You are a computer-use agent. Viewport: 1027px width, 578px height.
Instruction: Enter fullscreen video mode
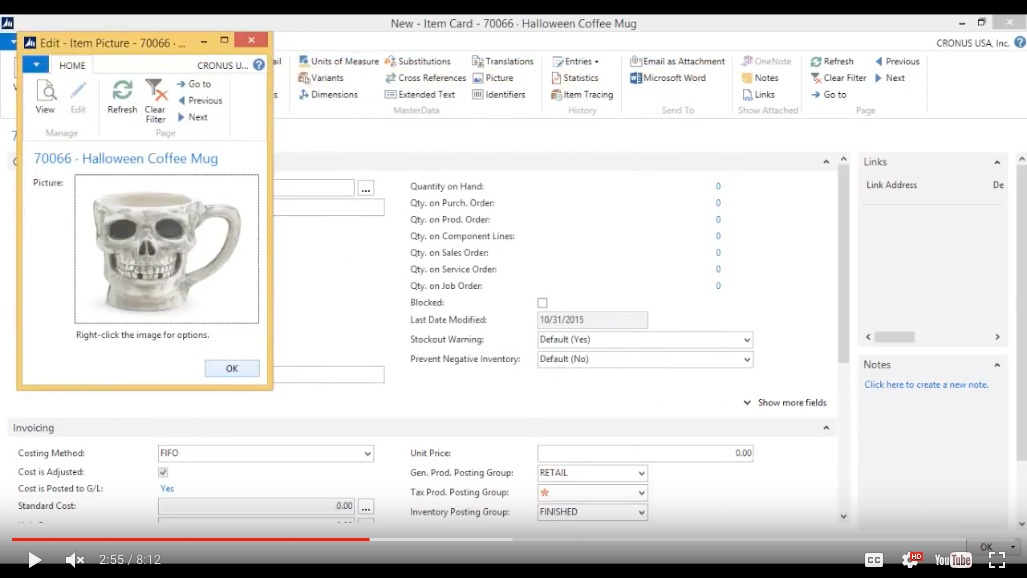997,560
